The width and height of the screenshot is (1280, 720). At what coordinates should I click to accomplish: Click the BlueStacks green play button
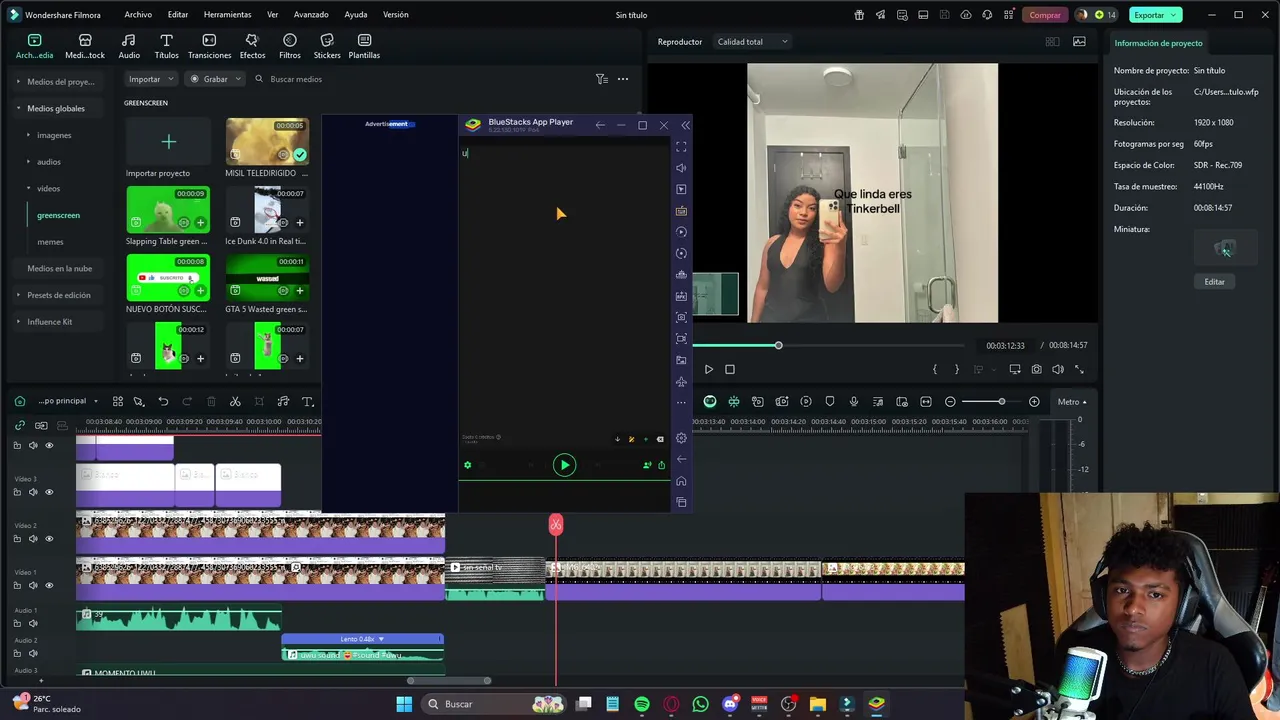click(564, 465)
